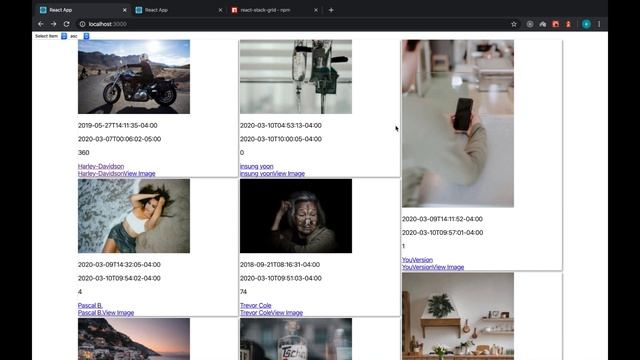Click the person holding phone photo
The width and height of the screenshot is (640, 360).
pyautogui.click(x=458, y=123)
